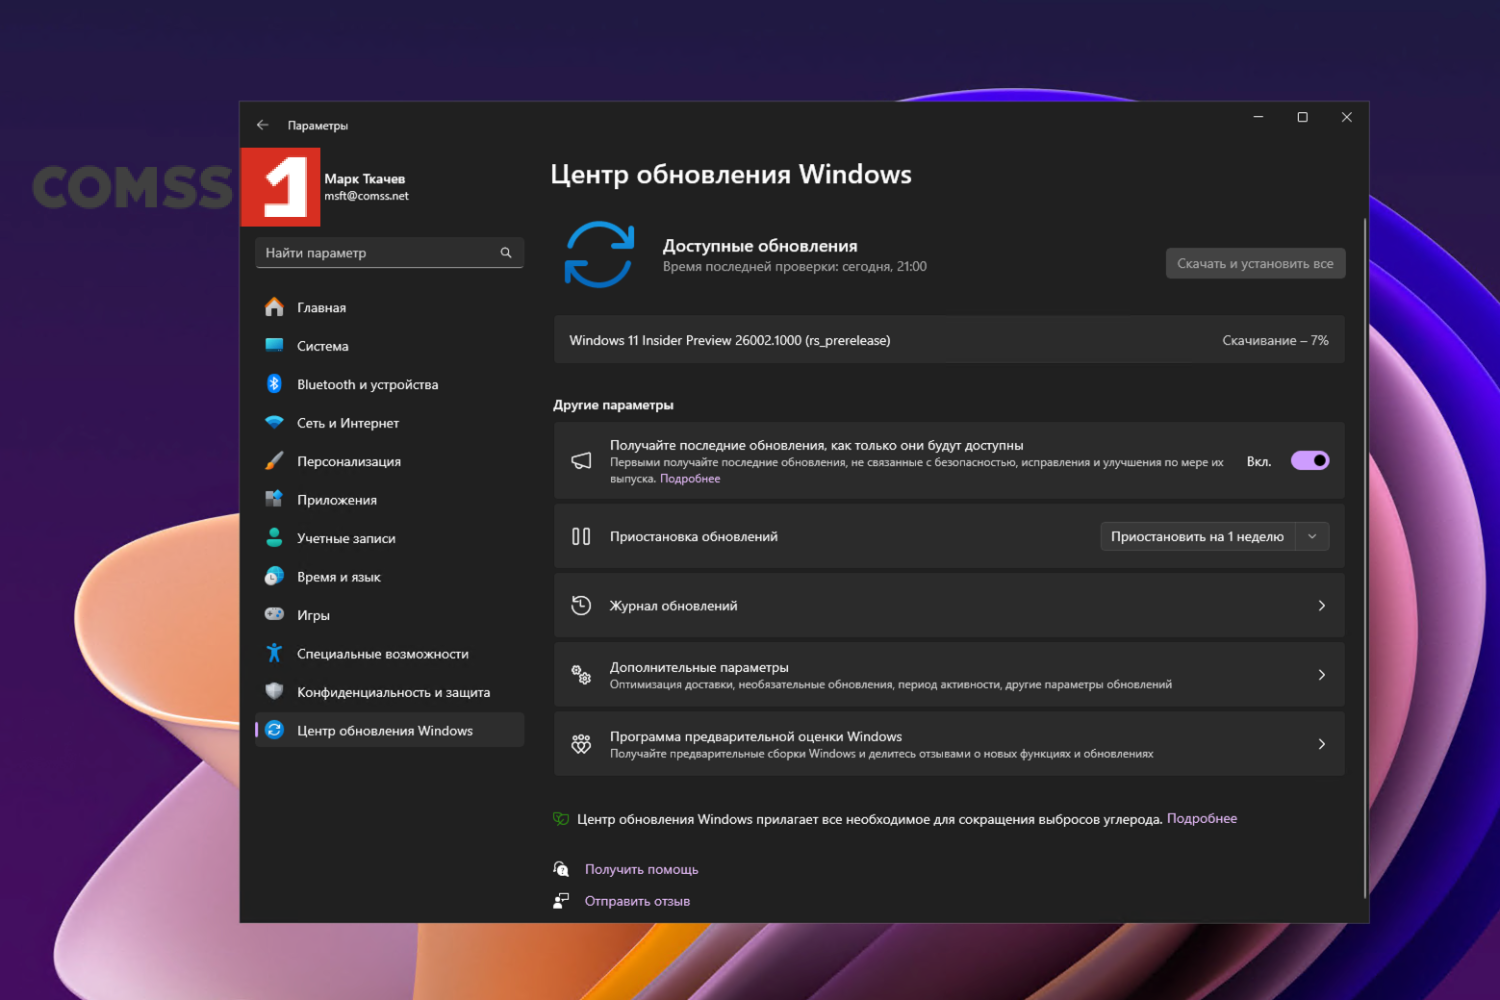Click the Конфиденциальность и защита shield icon
This screenshot has width=1500, height=1000.
275,691
